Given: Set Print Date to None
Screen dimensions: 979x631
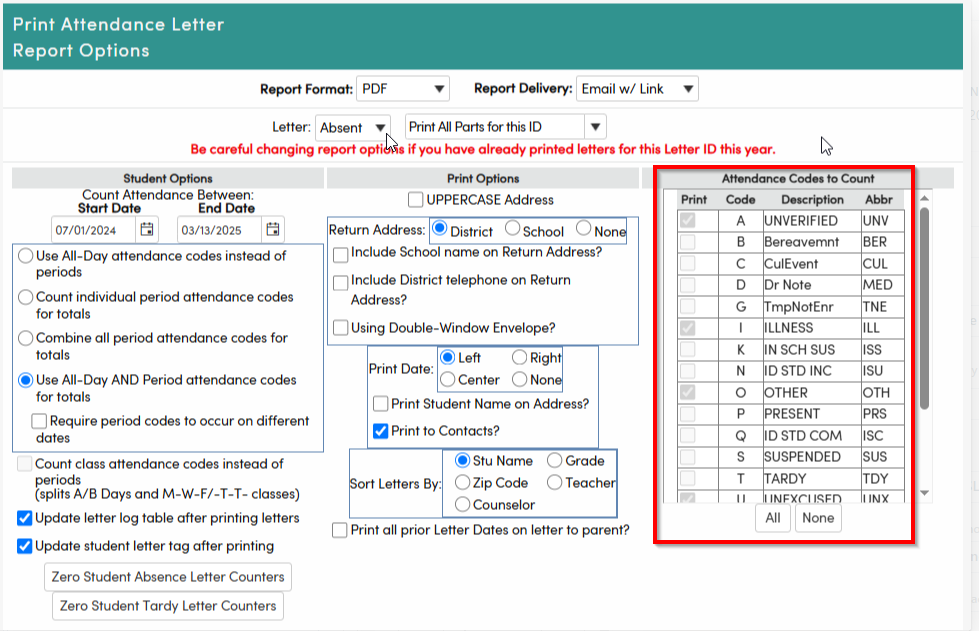Looking at the screenshot, I should [519, 379].
